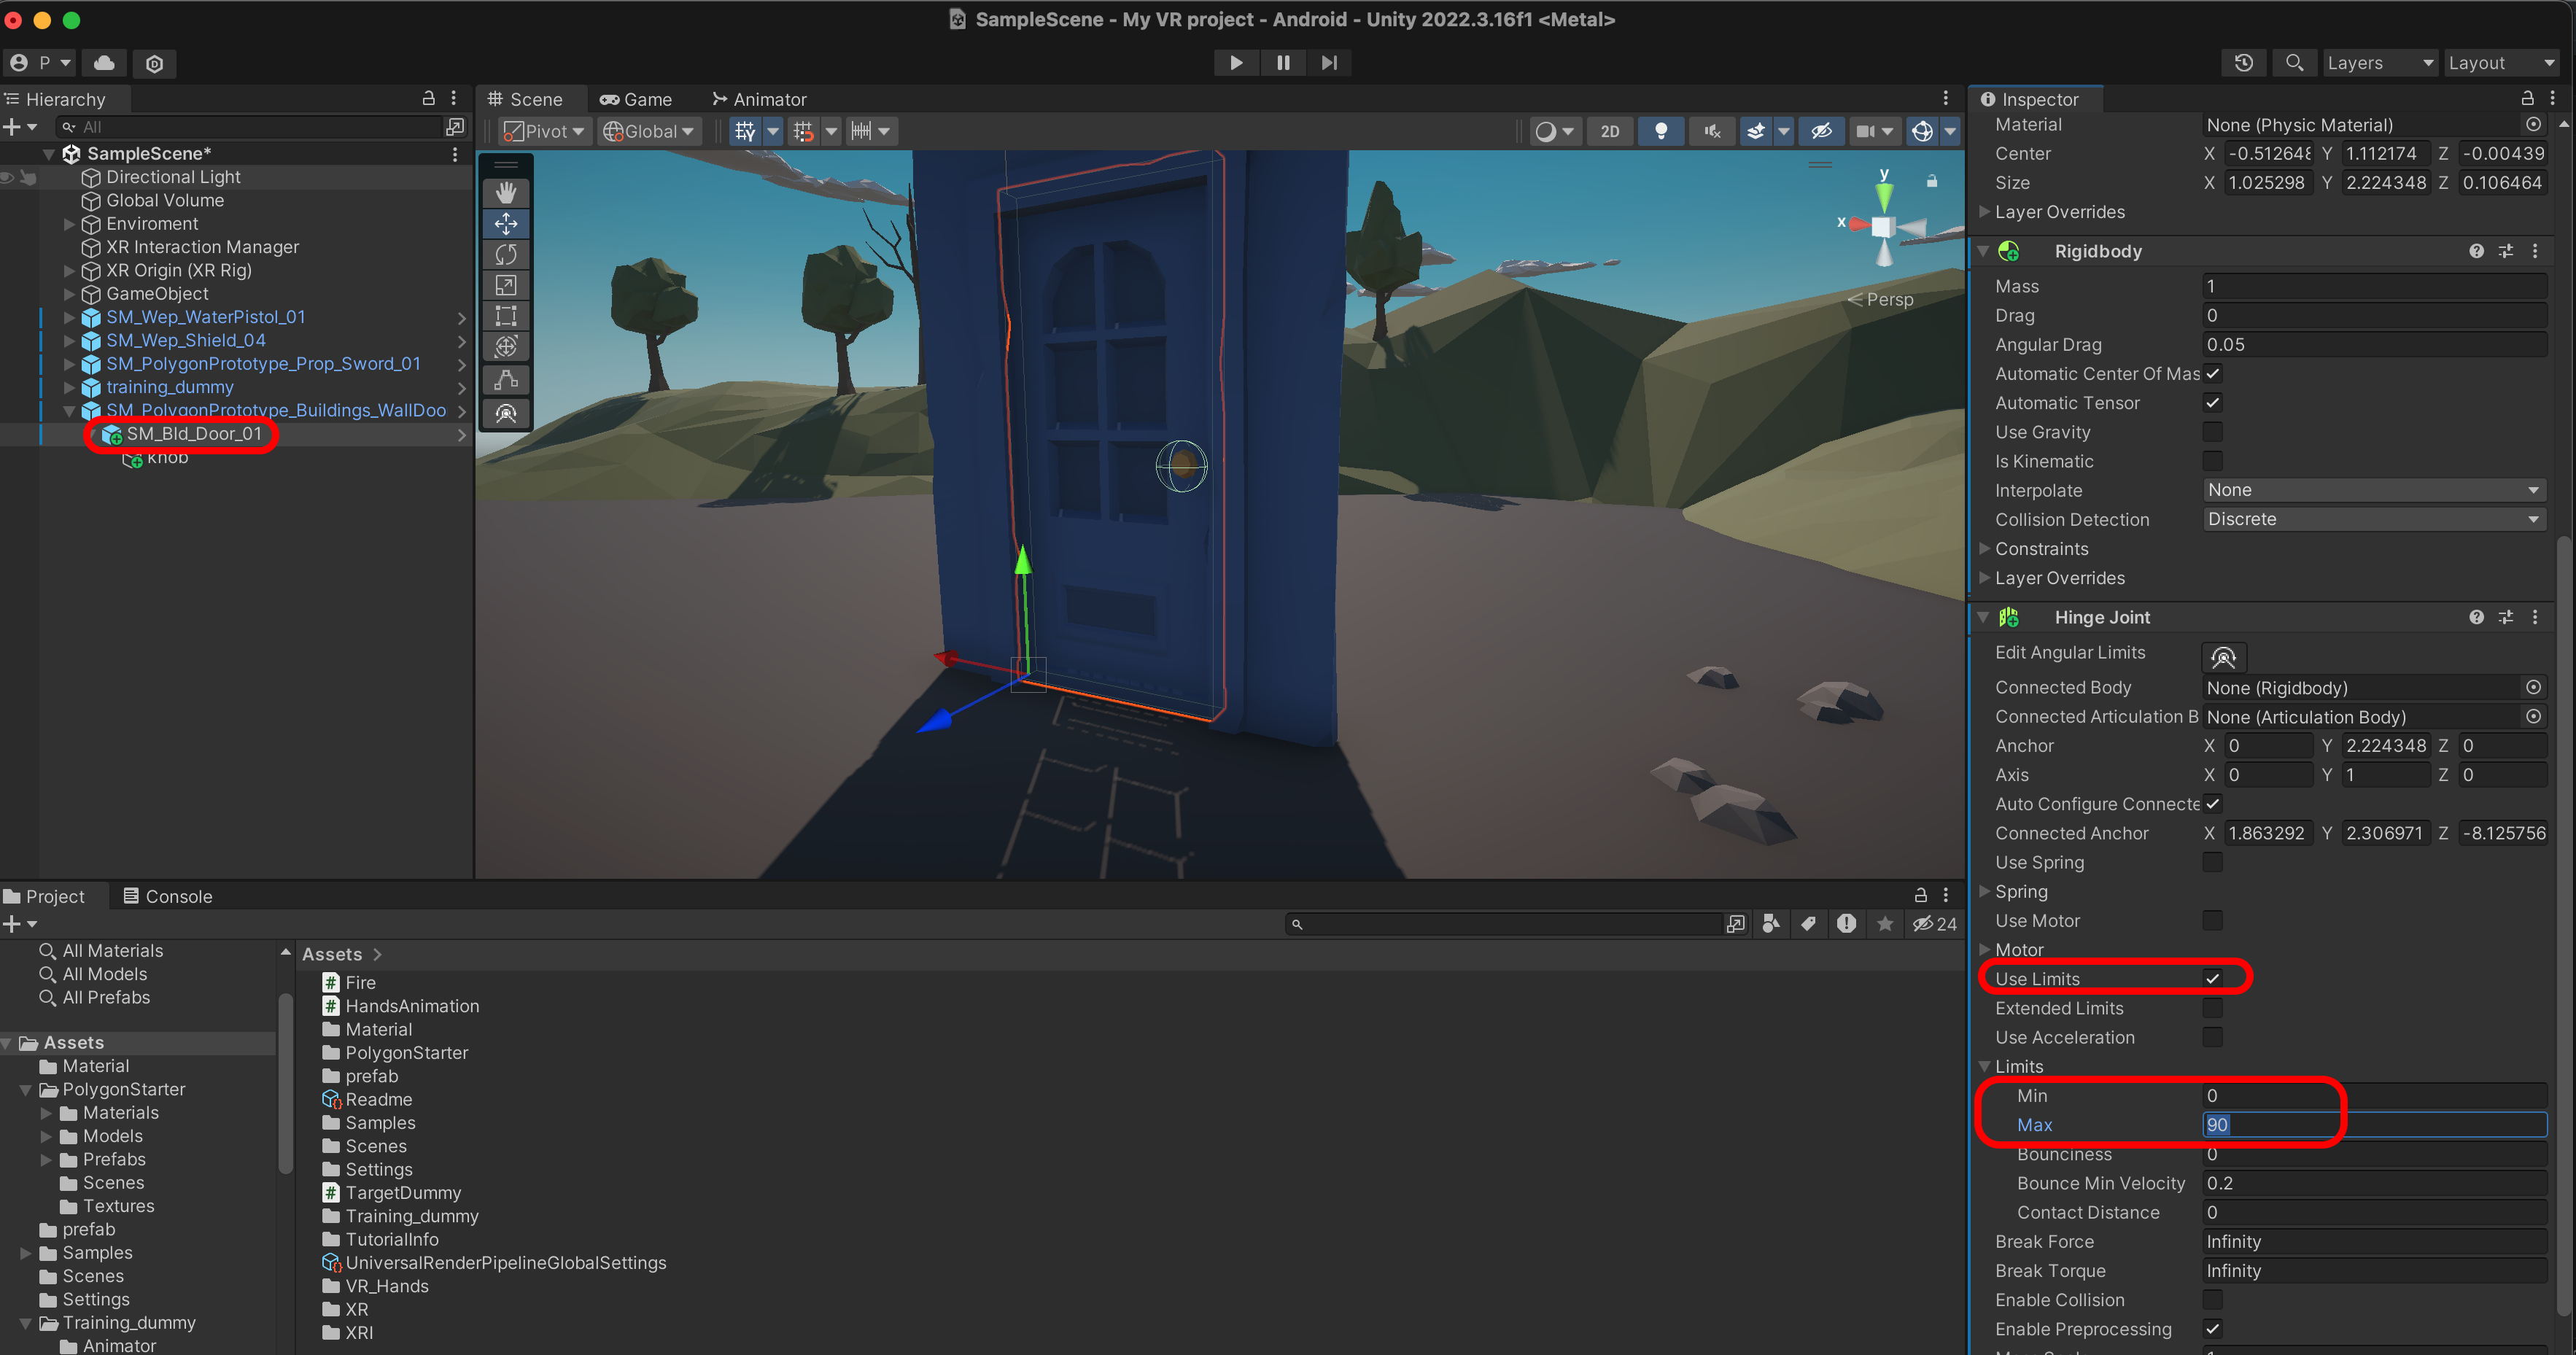This screenshot has width=2576, height=1355.
Task: Check the Is Kinematic checkbox
Action: tap(2212, 461)
